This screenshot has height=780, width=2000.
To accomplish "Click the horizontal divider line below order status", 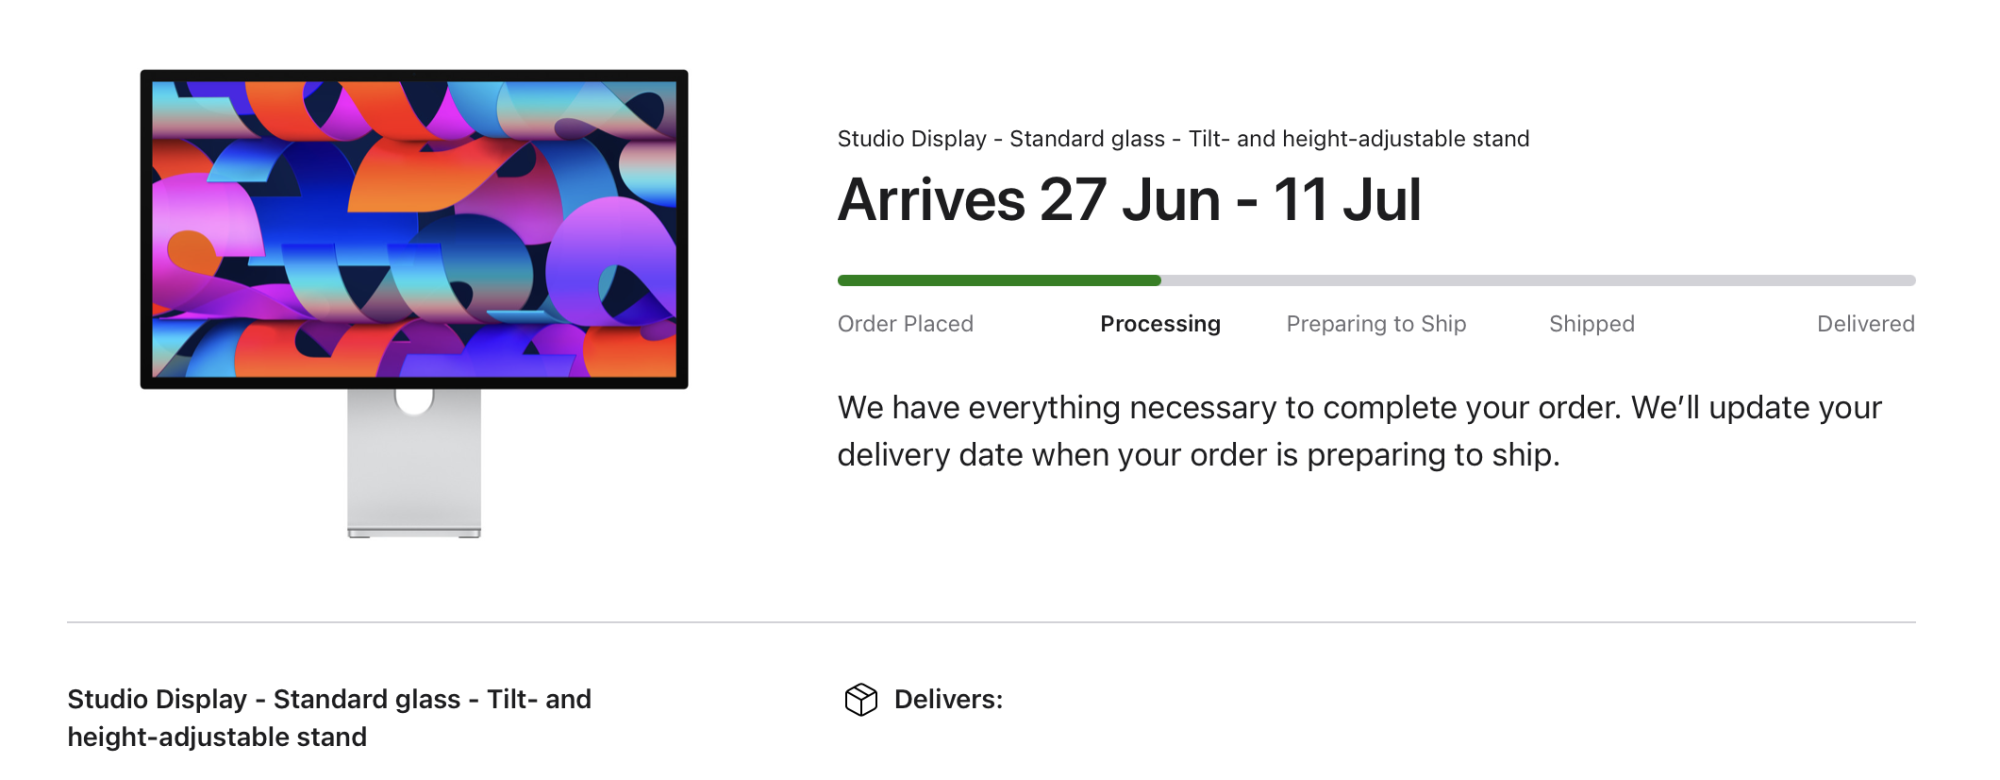I will pyautogui.click(x=991, y=622).
